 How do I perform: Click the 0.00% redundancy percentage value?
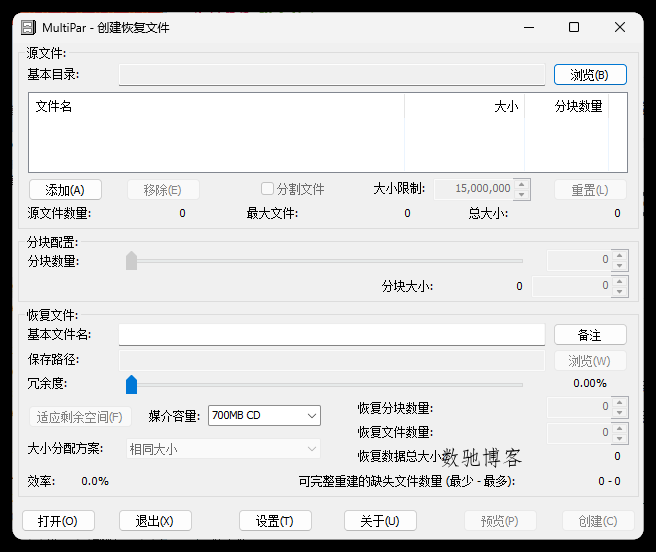589,383
